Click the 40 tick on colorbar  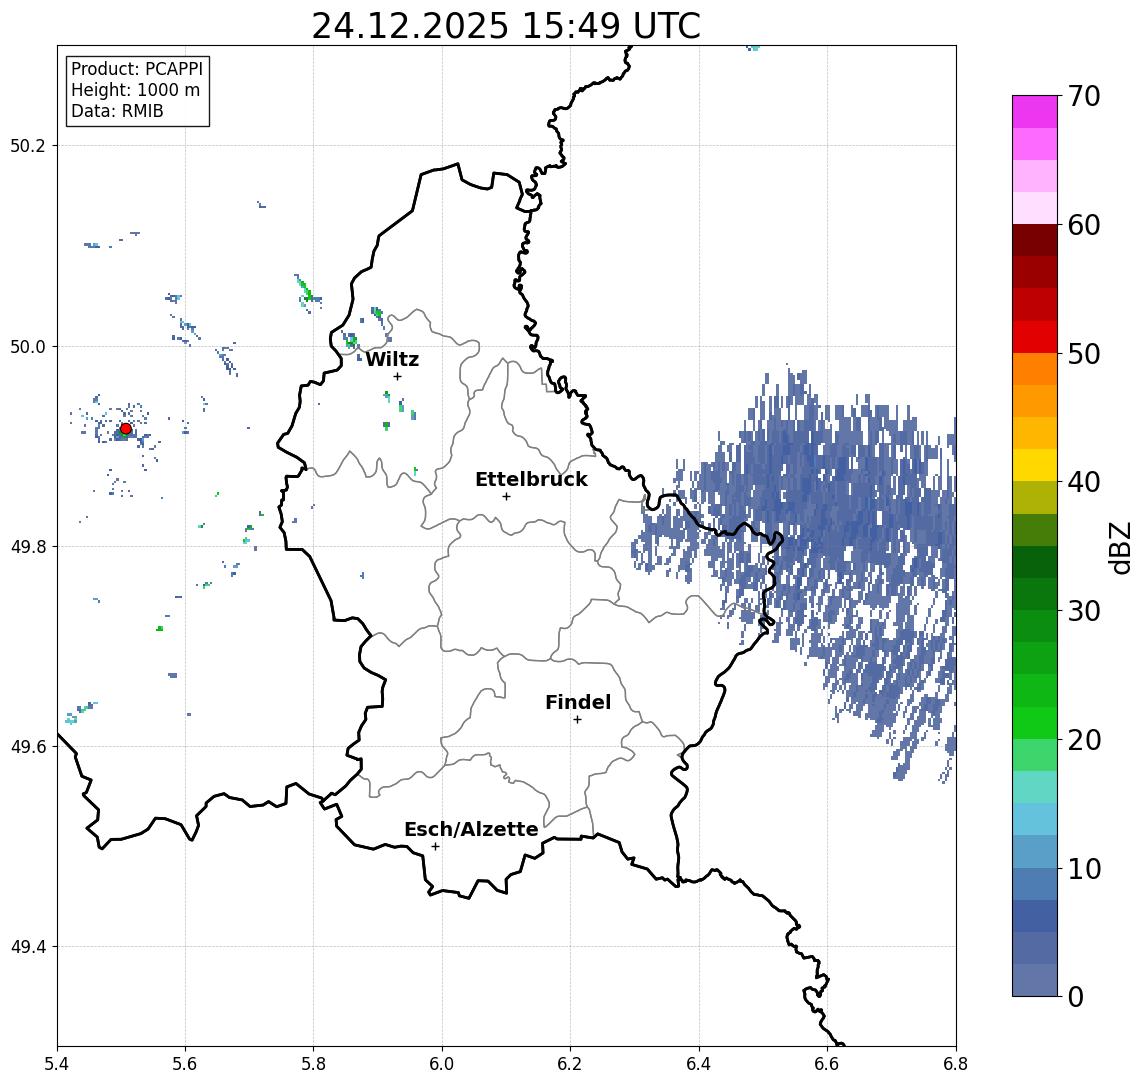[x=1084, y=481]
